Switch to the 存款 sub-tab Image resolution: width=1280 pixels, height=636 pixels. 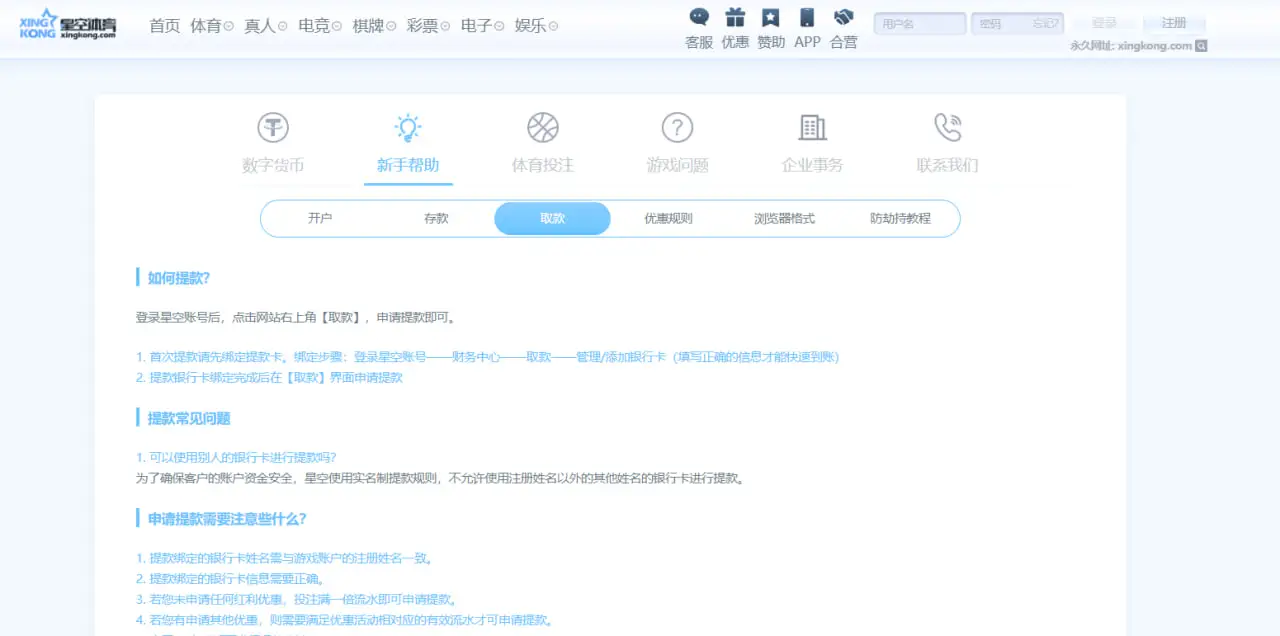[436, 218]
